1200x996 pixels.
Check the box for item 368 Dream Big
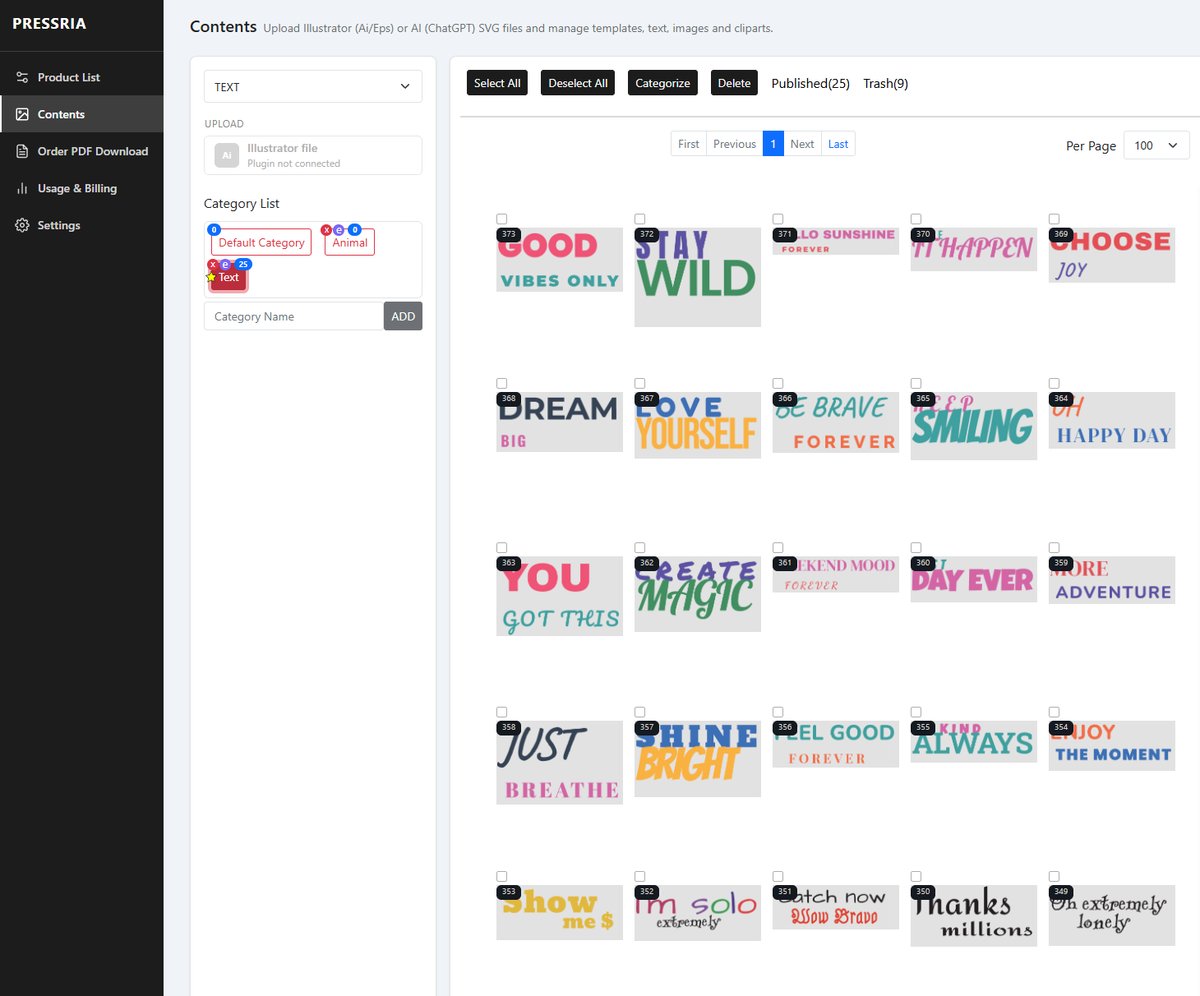(502, 383)
